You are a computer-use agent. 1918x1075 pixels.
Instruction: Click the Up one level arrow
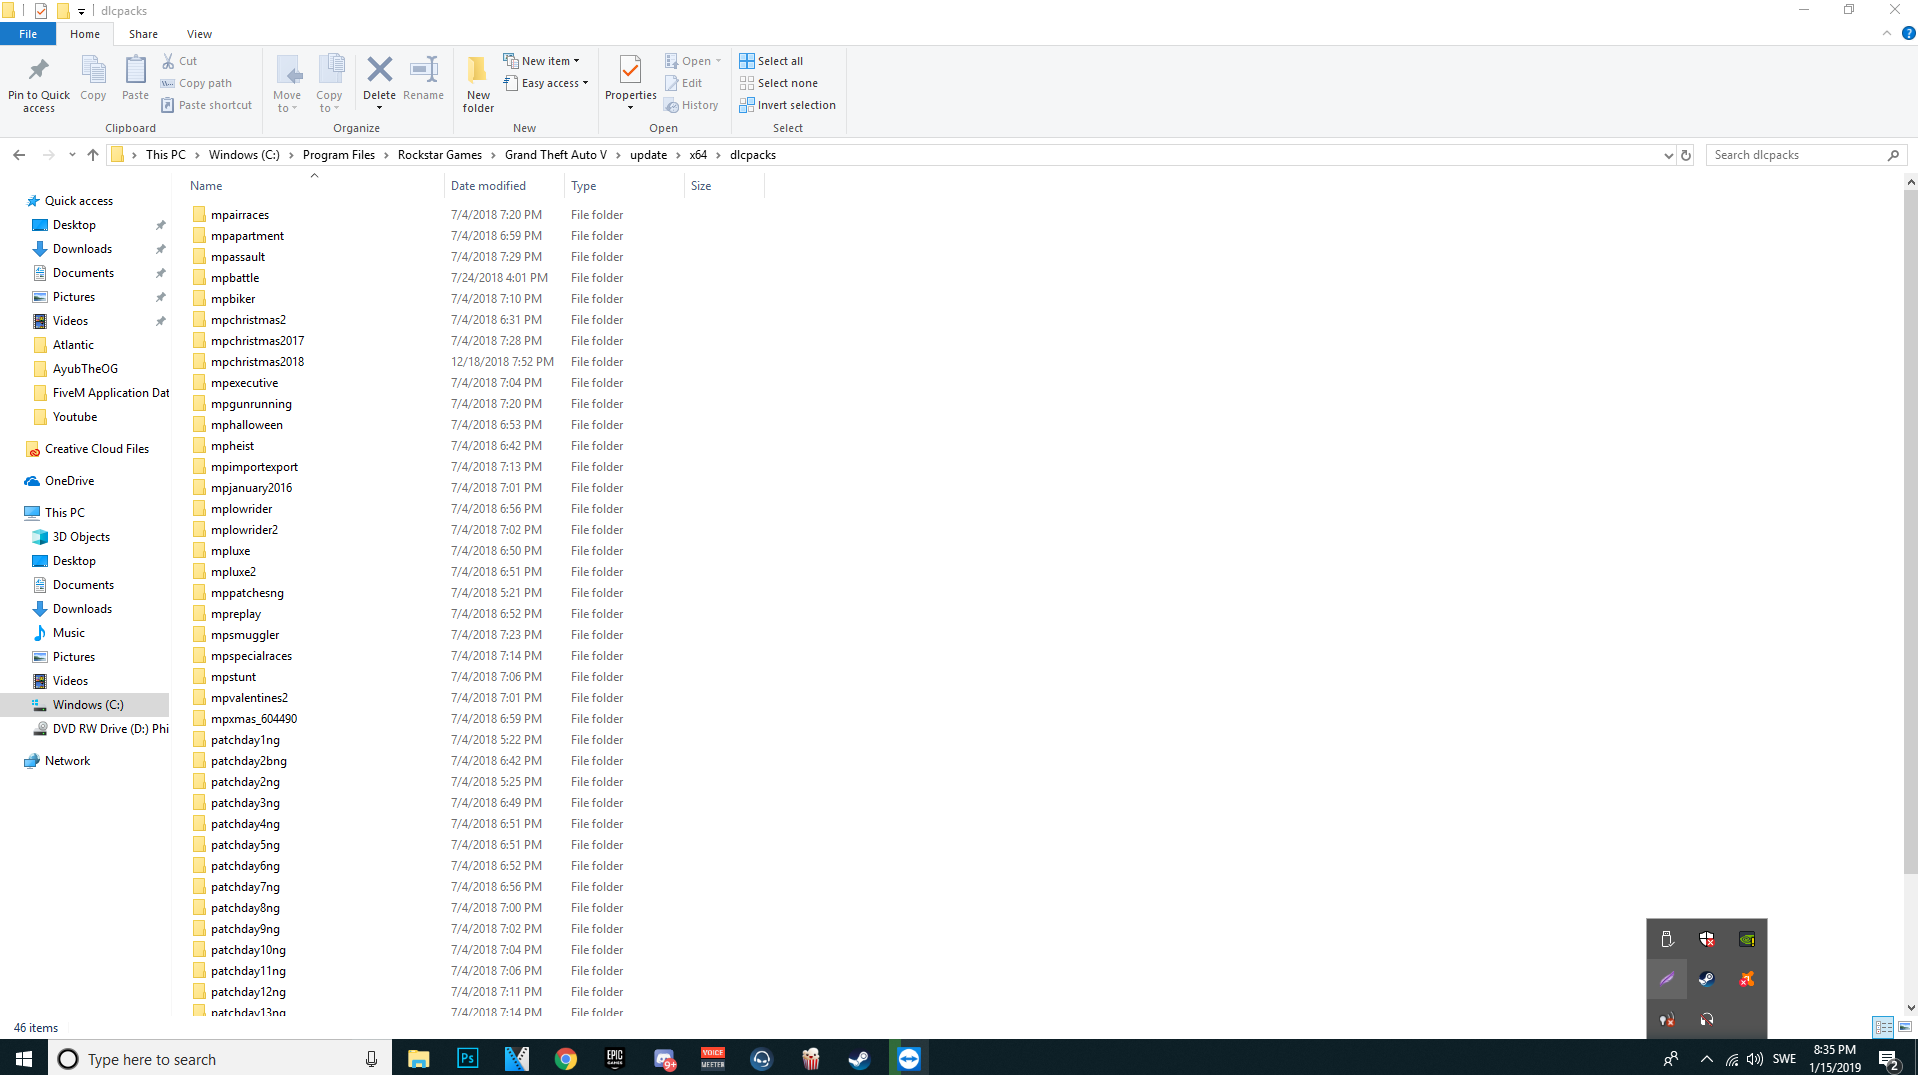(x=93, y=155)
